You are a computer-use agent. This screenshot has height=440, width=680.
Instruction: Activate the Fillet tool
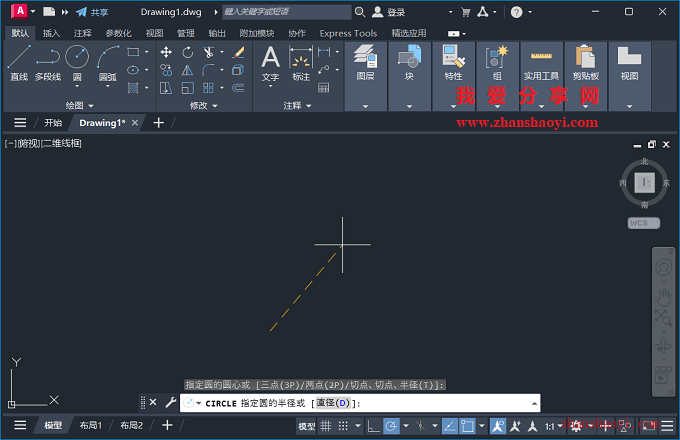pos(208,70)
